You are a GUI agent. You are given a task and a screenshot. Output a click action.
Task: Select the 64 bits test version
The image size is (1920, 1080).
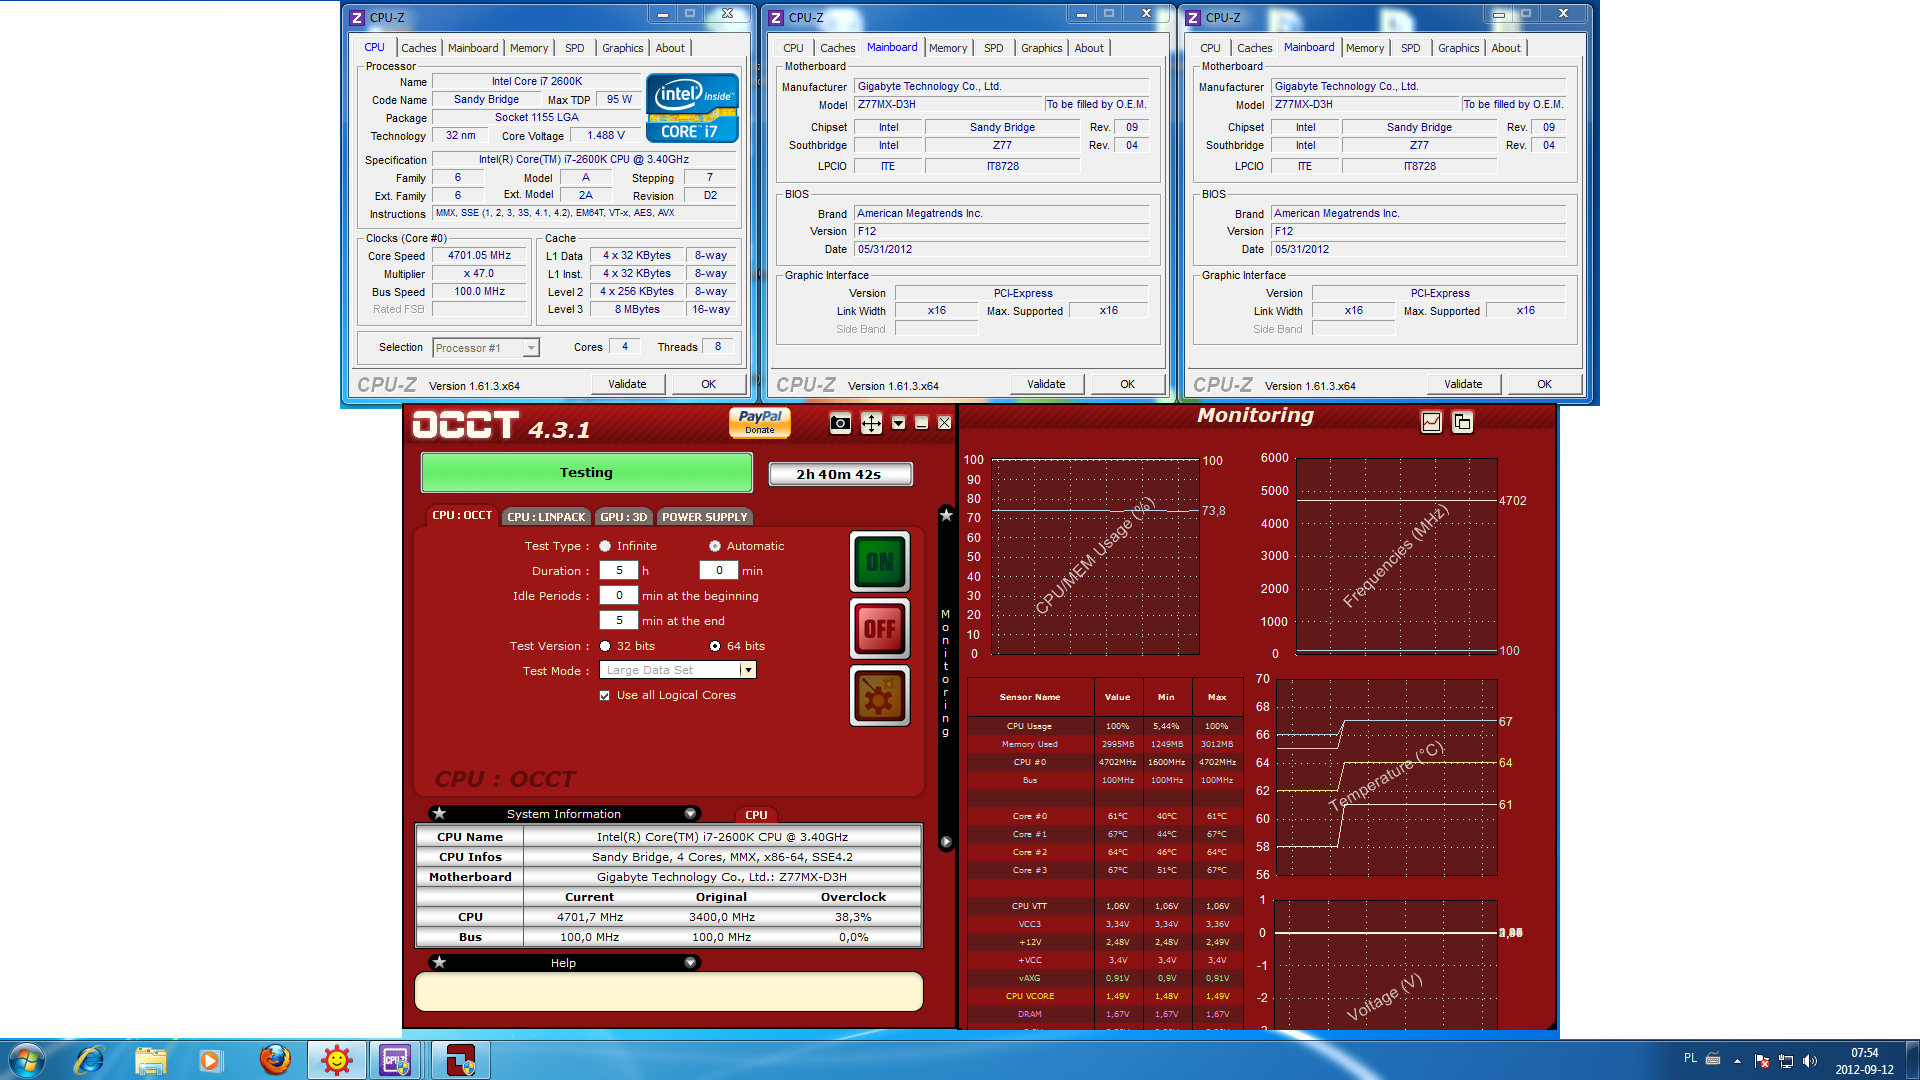715,646
